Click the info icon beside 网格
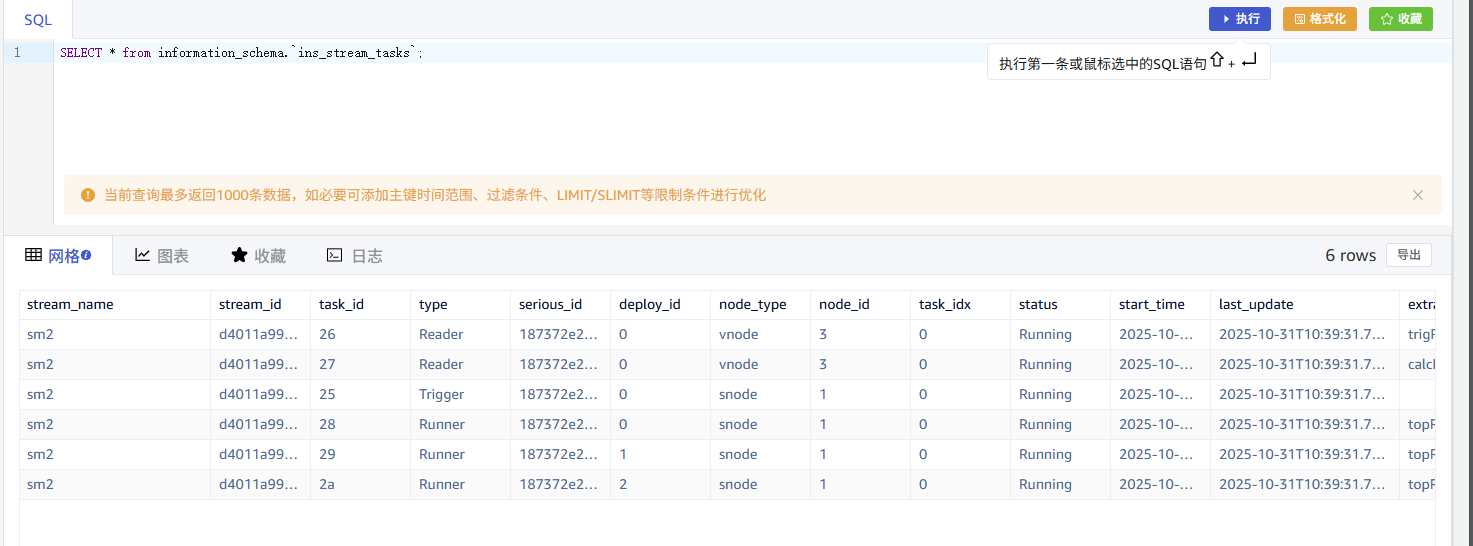Image resolution: width=1473 pixels, height=546 pixels. (x=86, y=255)
